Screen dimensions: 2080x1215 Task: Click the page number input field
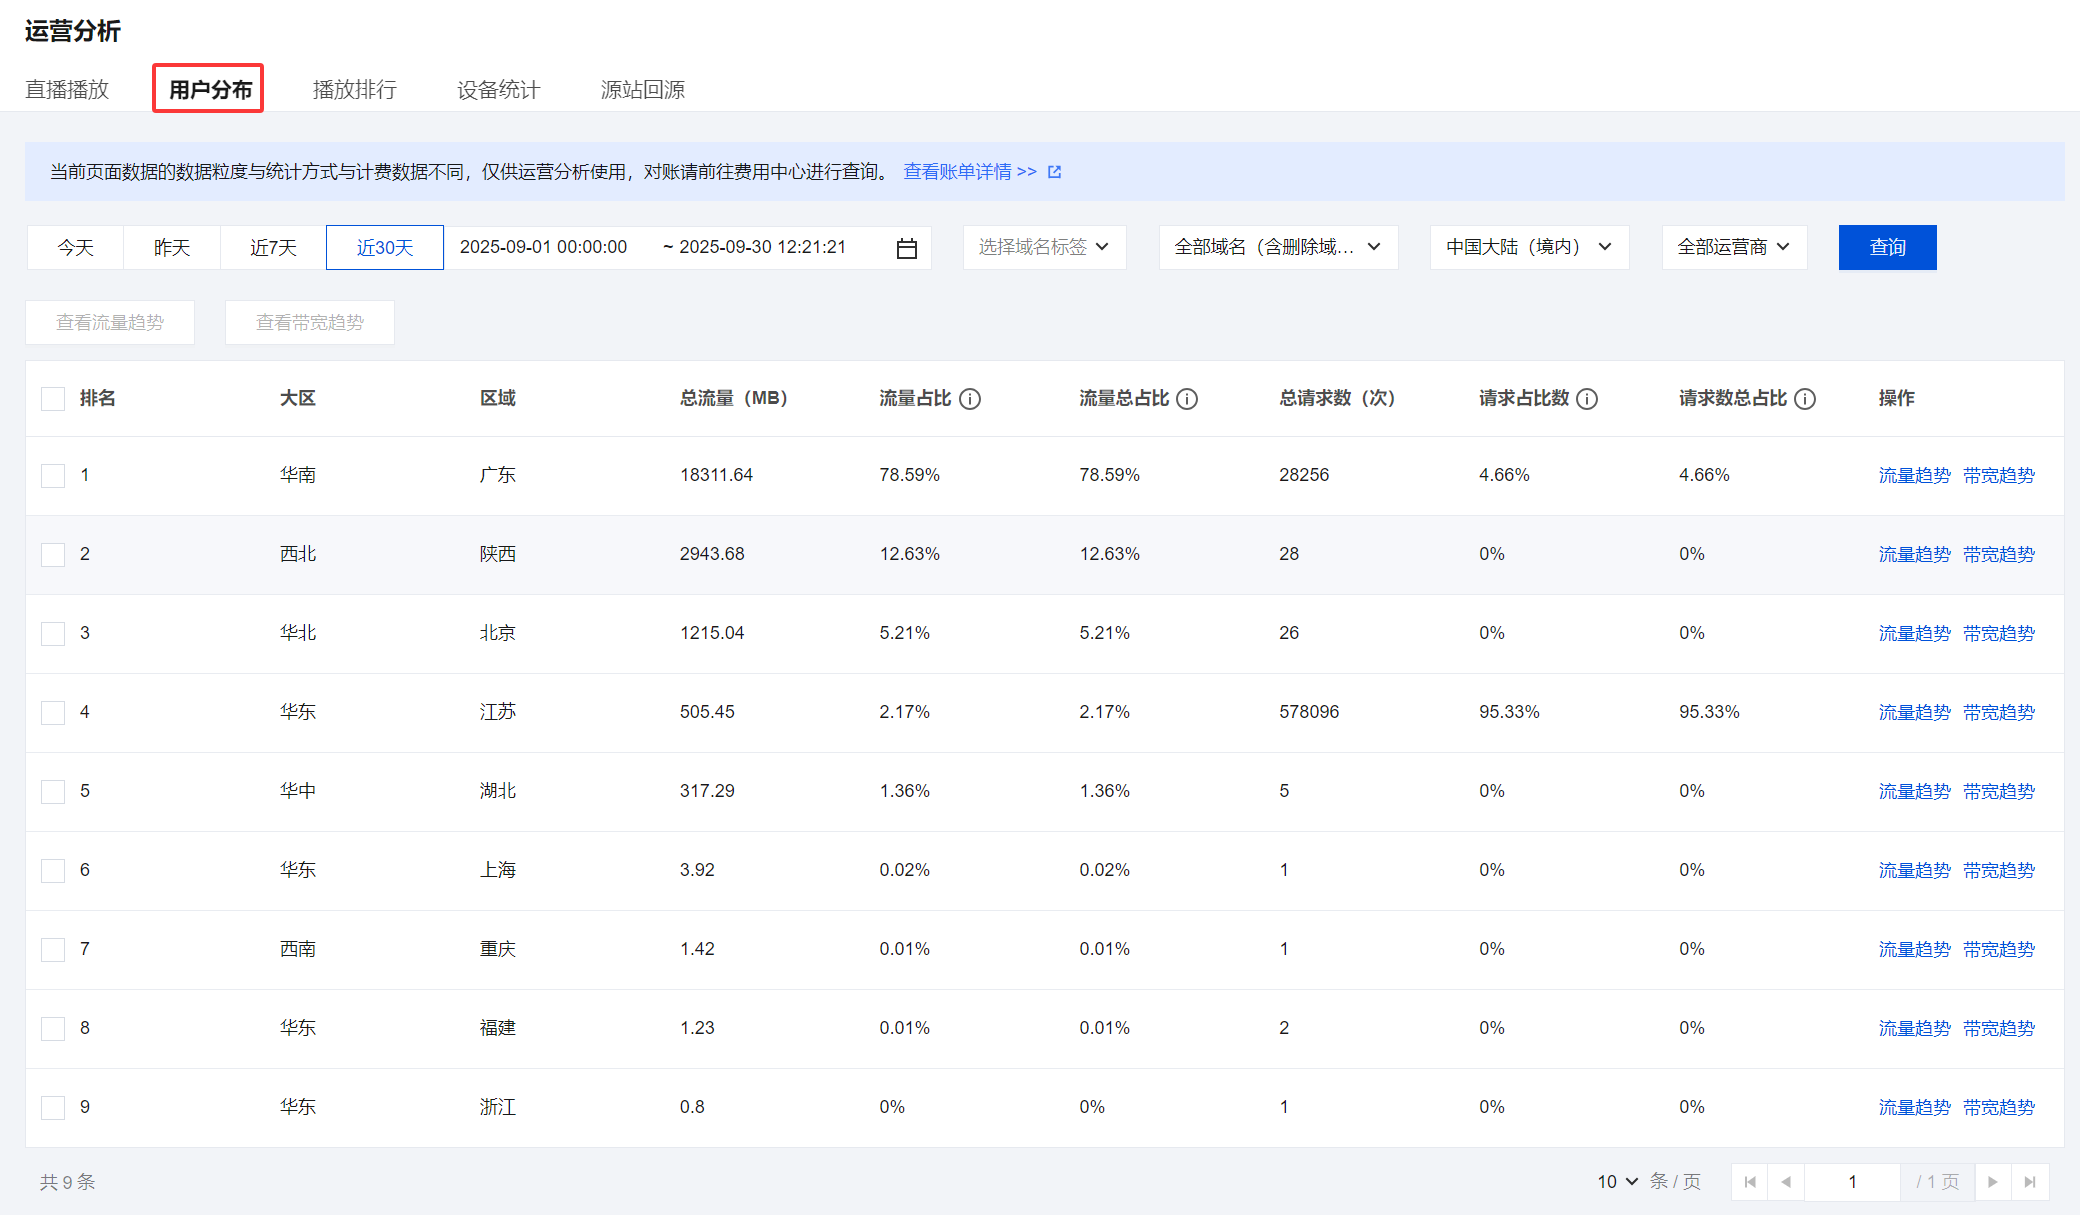click(1852, 1182)
